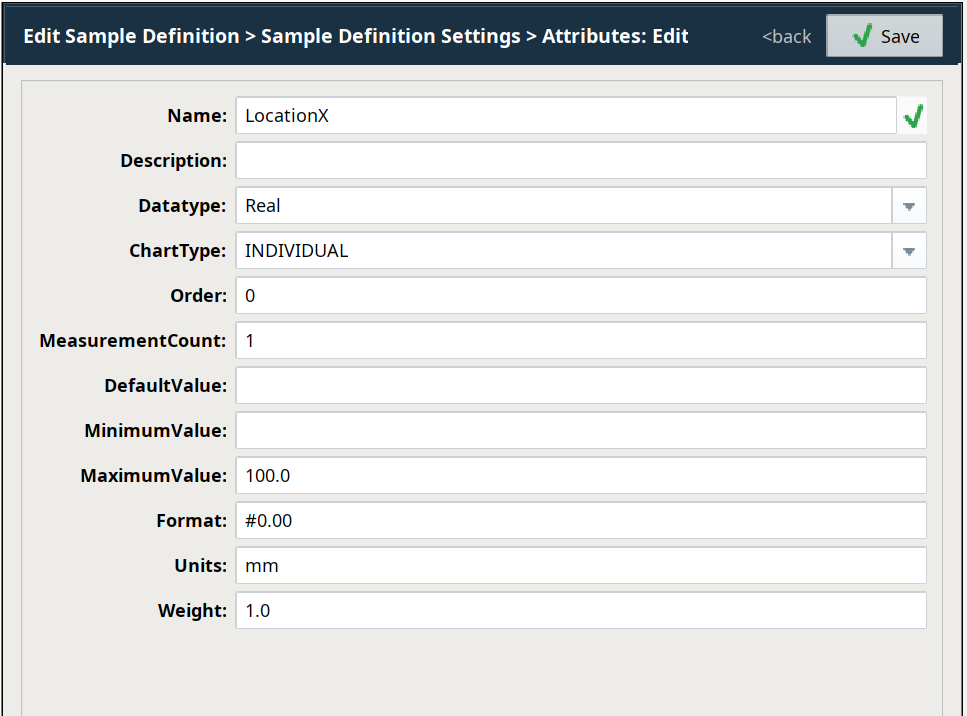Image resolution: width=967 pixels, height=716 pixels.
Task: Click 'Attributes: Edit' in the breadcrumb
Action: click(x=615, y=37)
